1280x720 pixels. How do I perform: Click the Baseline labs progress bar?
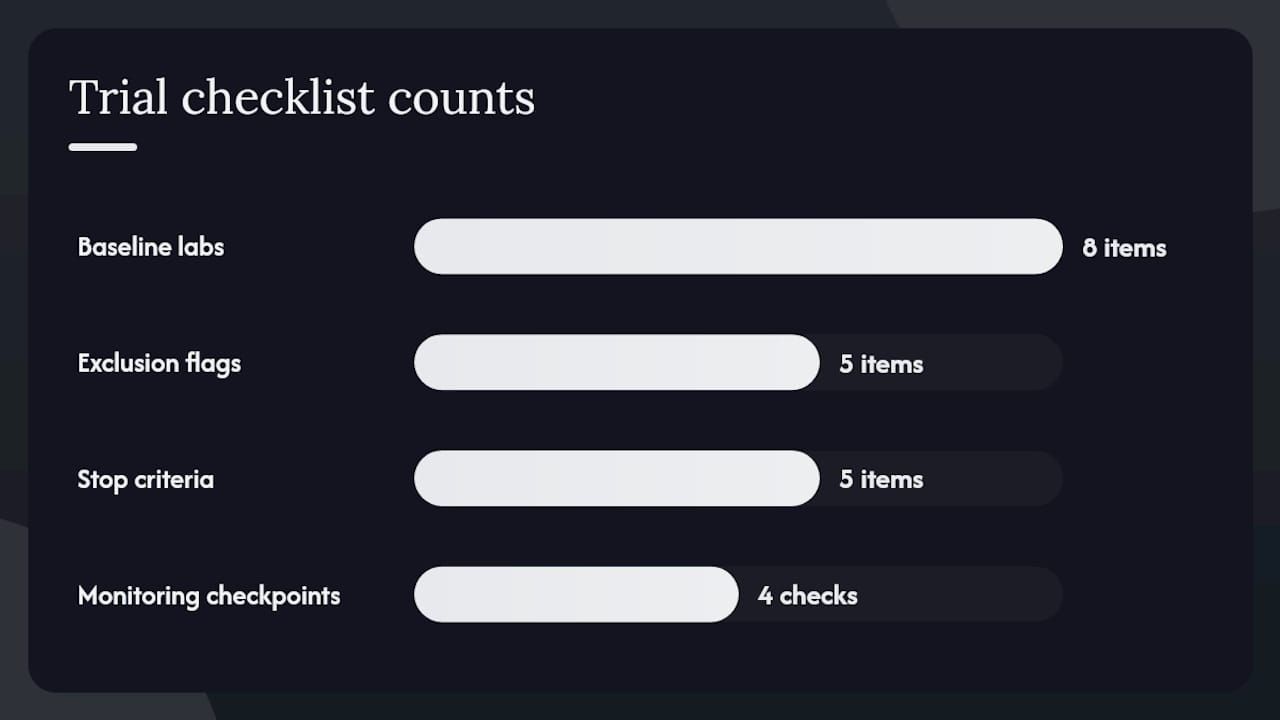coord(738,246)
